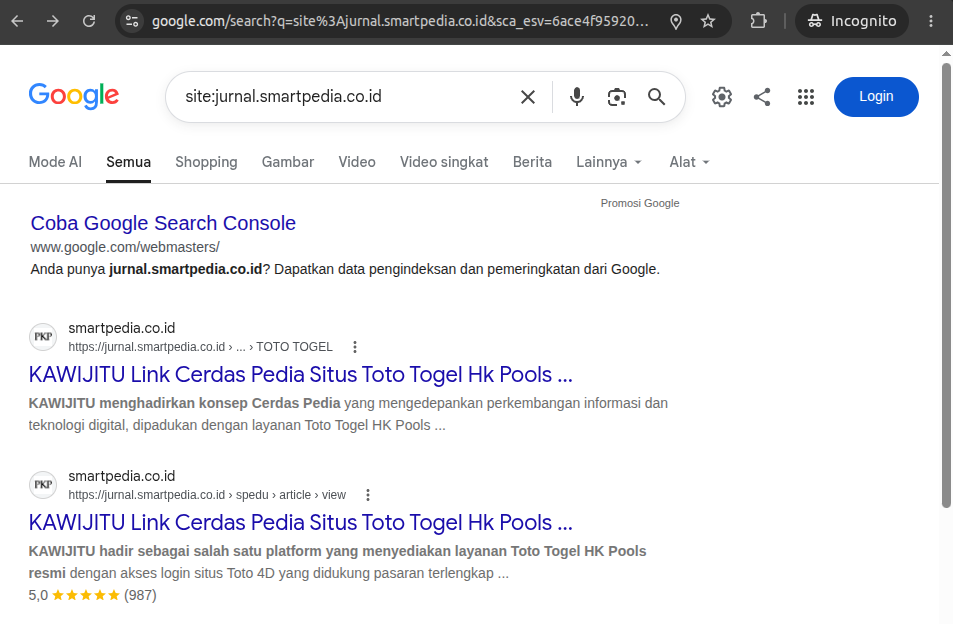The height and width of the screenshot is (624, 953).
Task: Click the Google logo
Action: pos(74,96)
